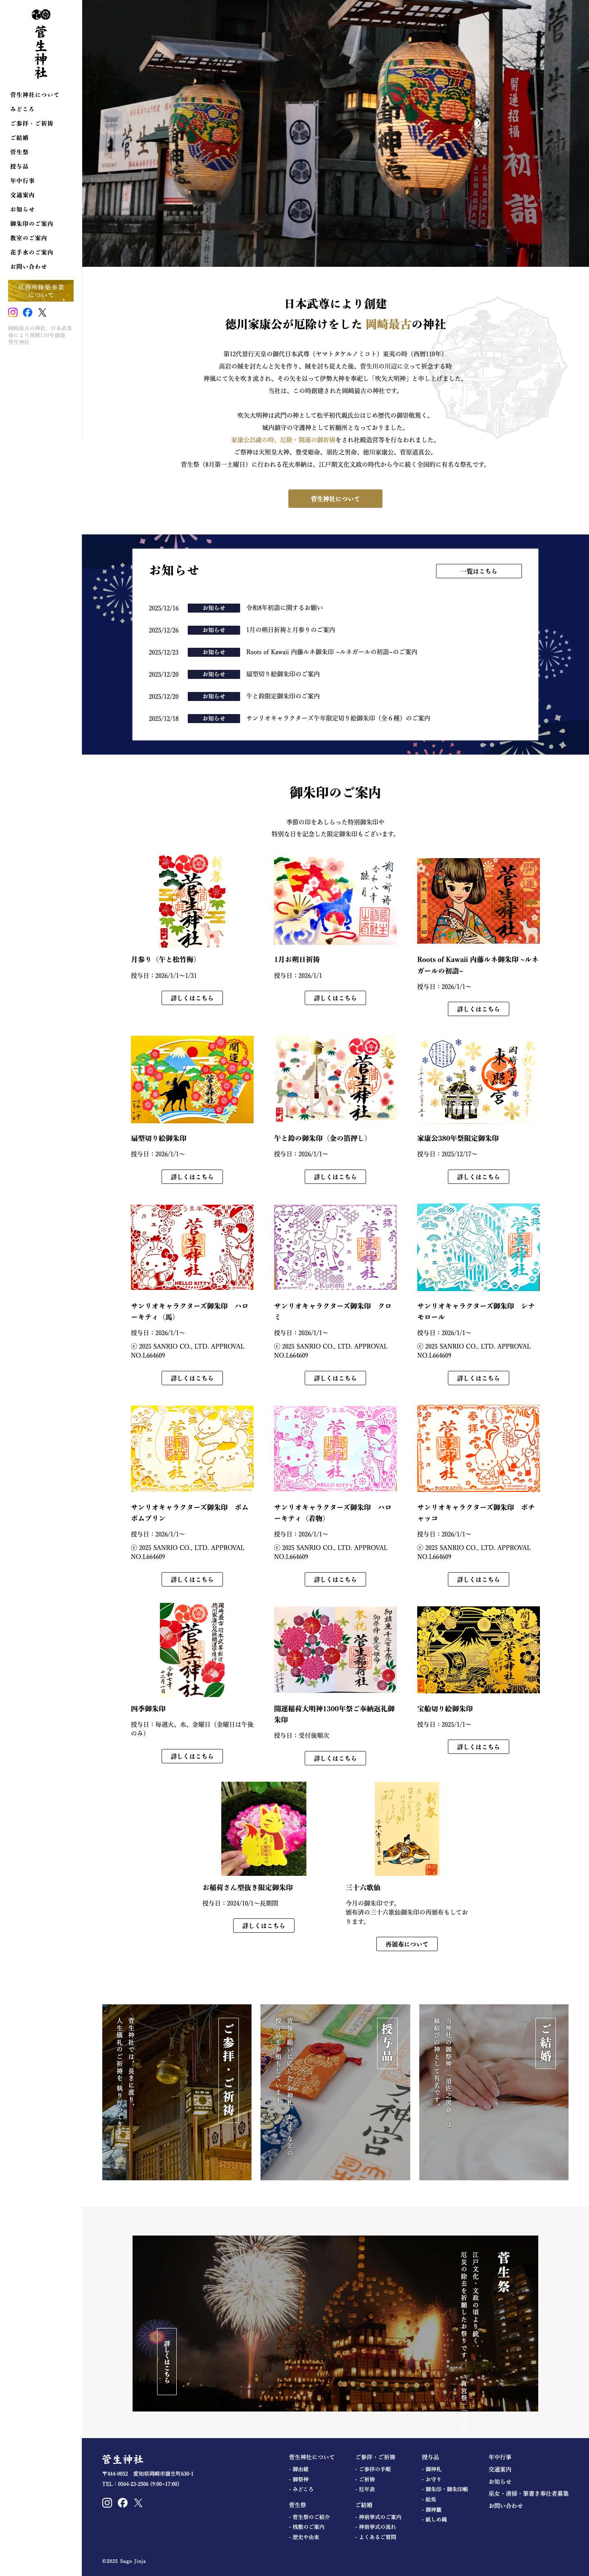Click the gold 菅生神社について button
This screenshot has width=589, height=2576.
335,499
